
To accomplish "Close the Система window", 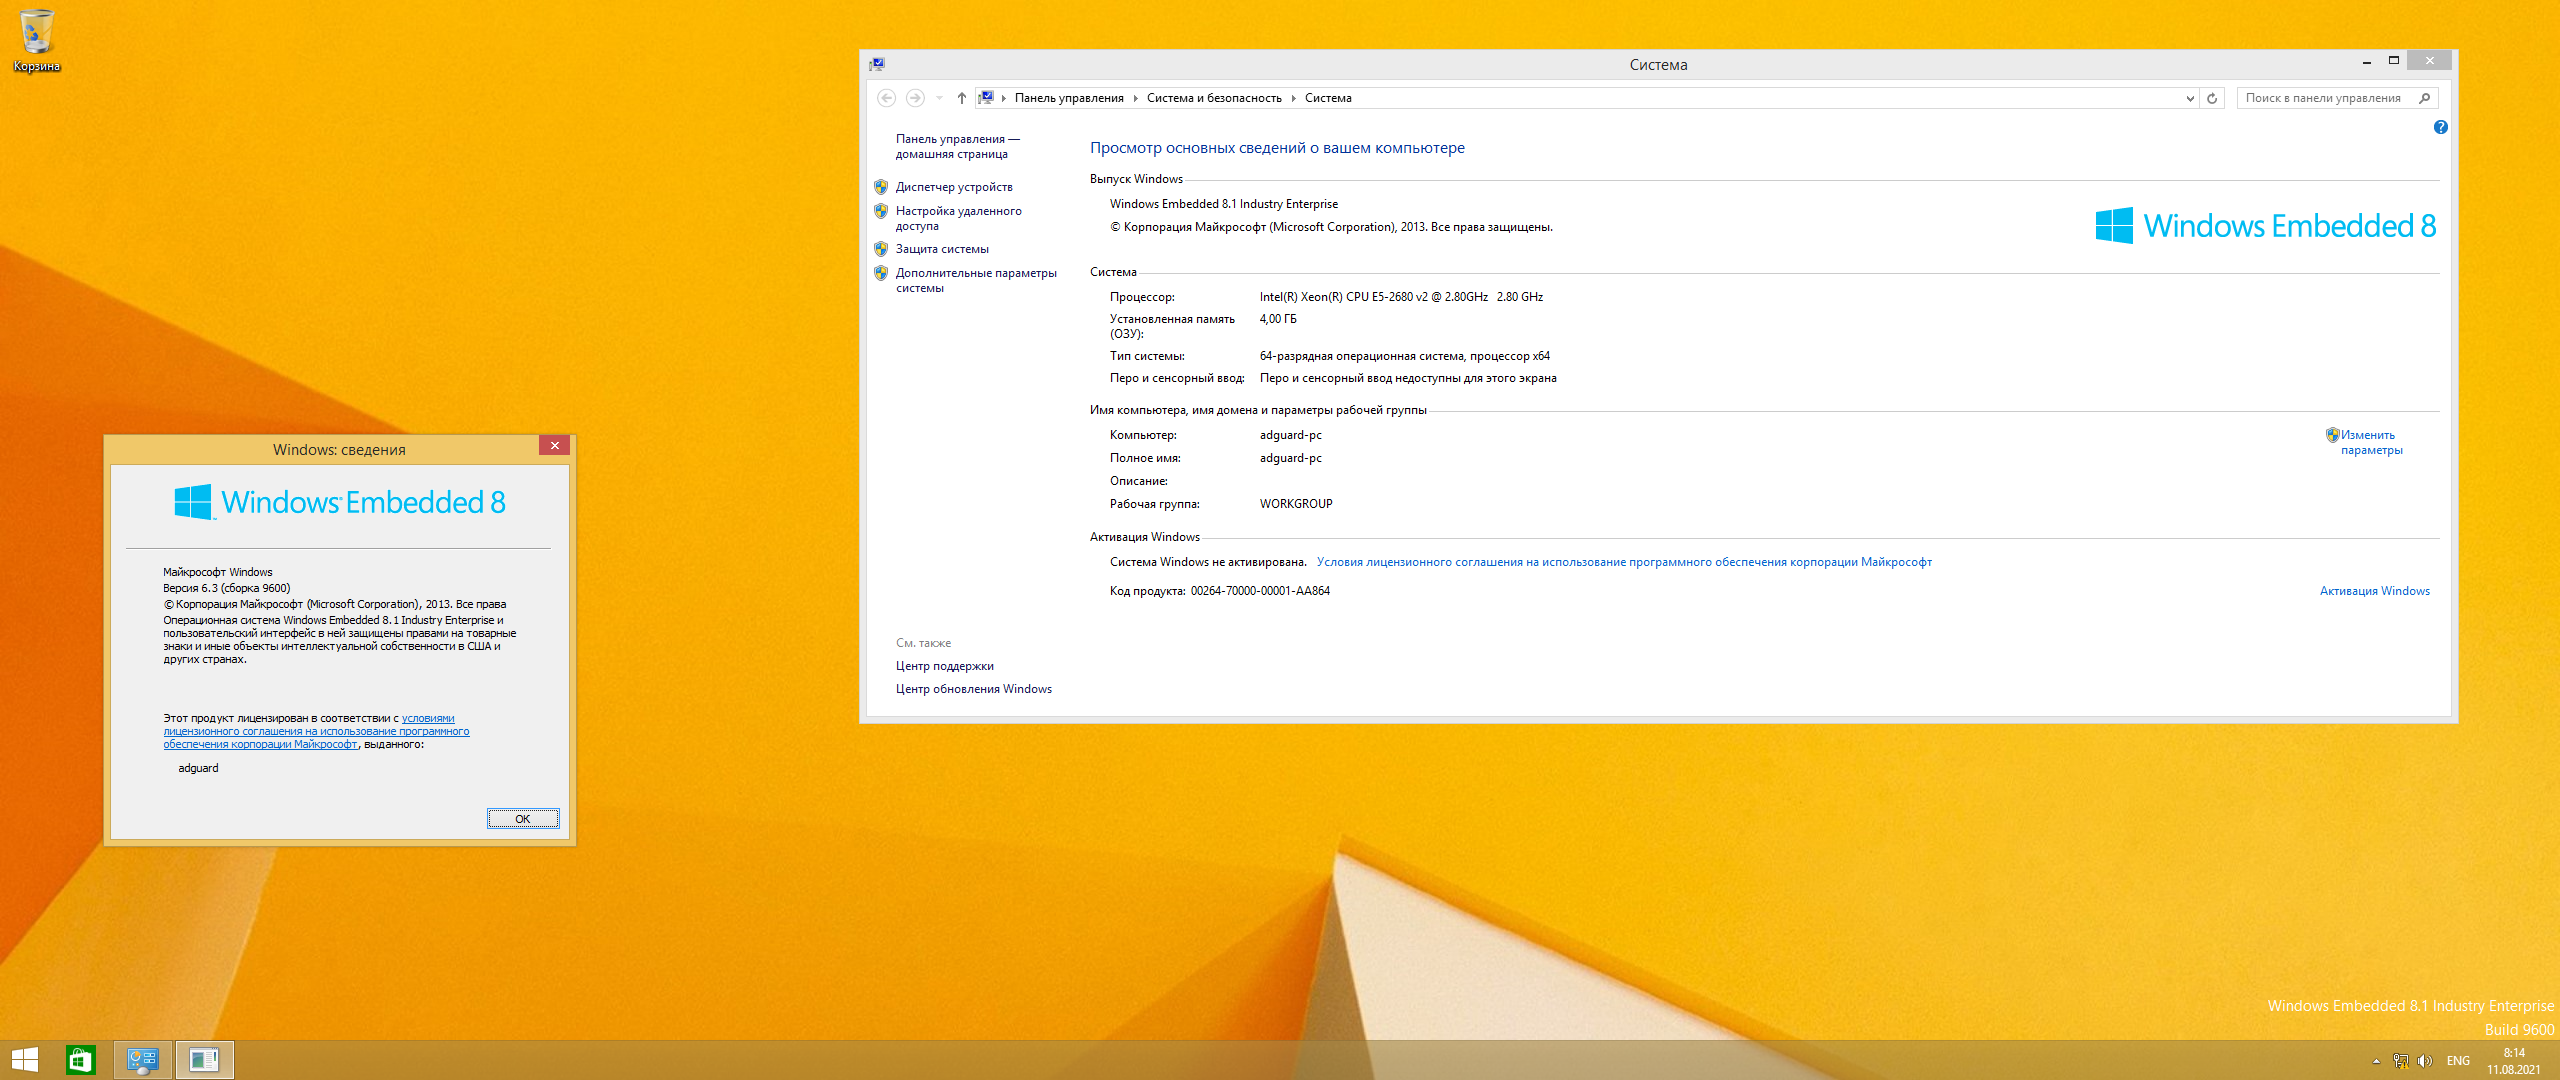I will pyautogui.click(x=2429, y=61).
